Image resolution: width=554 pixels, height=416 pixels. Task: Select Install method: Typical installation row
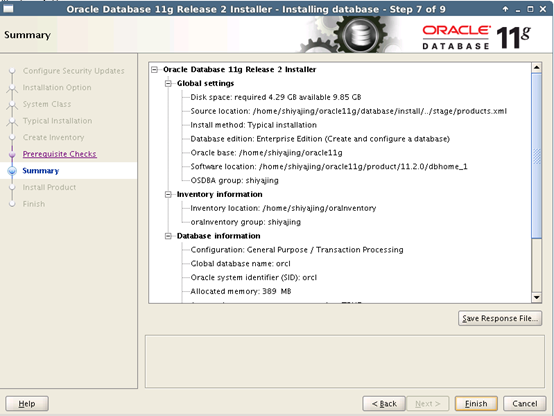pyautogui.click(x=253, y=125)
